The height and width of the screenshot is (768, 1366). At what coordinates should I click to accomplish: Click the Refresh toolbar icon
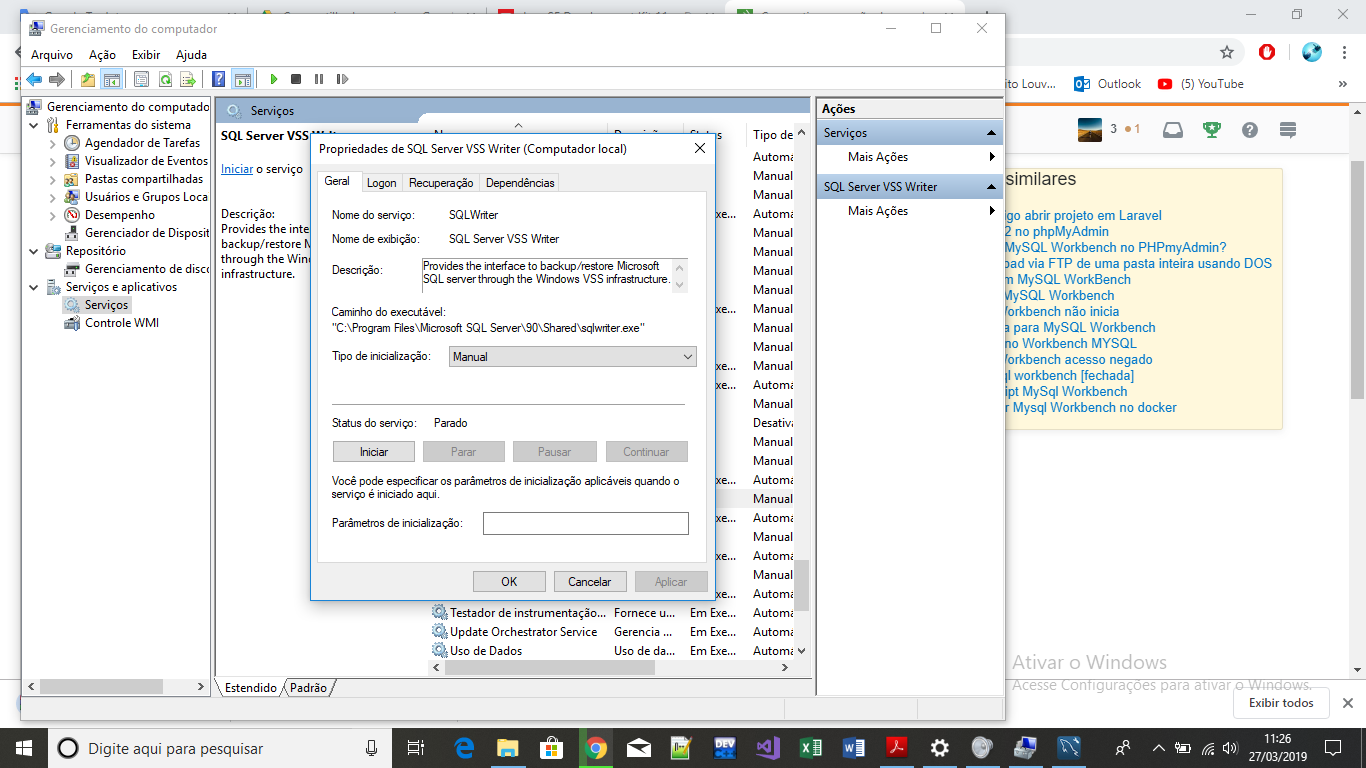(164, 79)
